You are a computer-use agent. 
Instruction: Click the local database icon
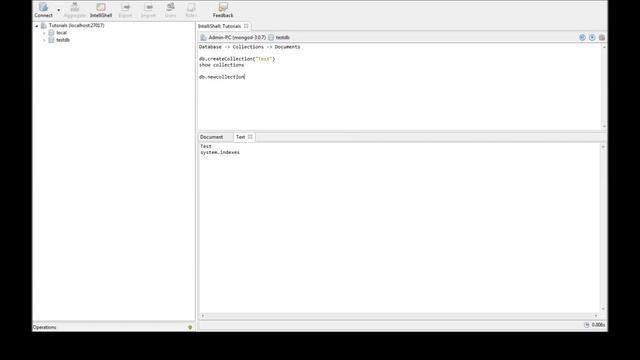point(51,33)
